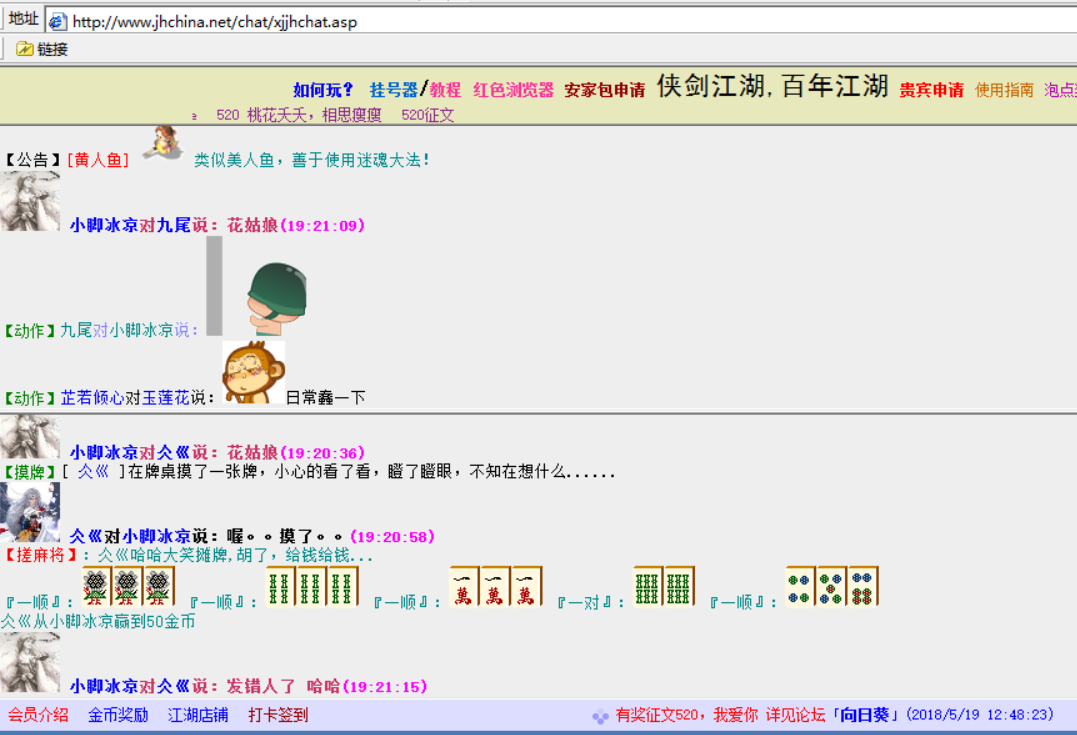The height and width of the screenshot is (735, 1077).
Task: Click avatar beside 19:20:36 message
Action: [x=30, y=437]
